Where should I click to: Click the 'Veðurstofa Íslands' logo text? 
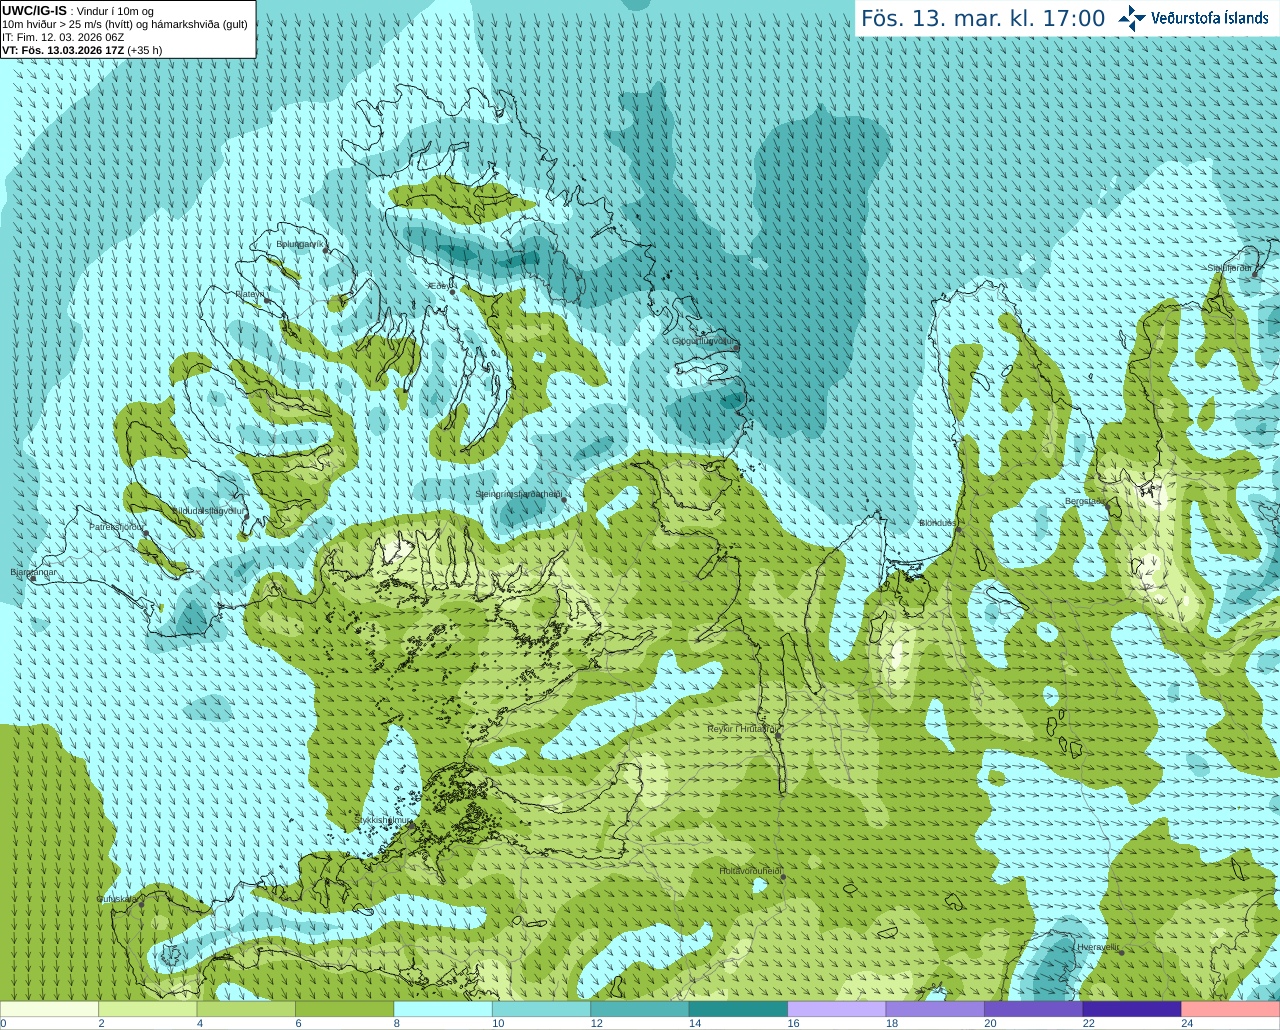click(x=1210, y=18)
